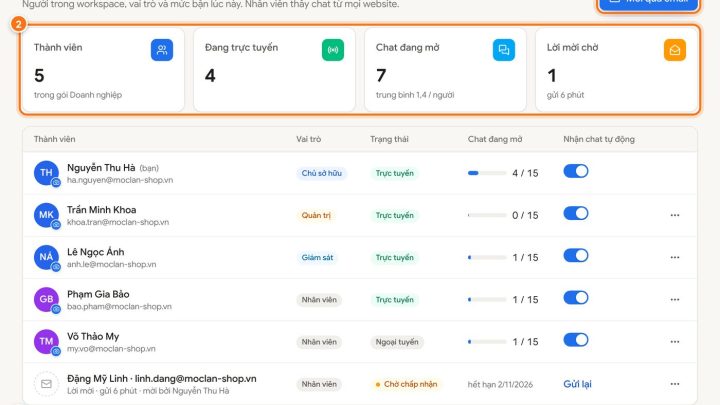Image resolution: width=720 pixels, height=405 pixels.
Task: Click the GB avatar of Phạm Gia Bảo
Action: (46, 300)
